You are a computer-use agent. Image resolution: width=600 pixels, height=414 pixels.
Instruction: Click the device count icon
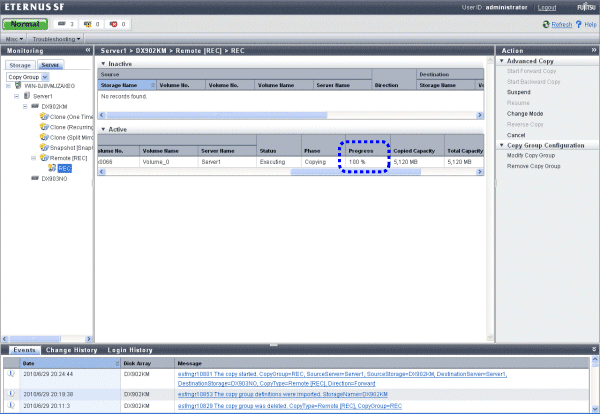[62, 24]
